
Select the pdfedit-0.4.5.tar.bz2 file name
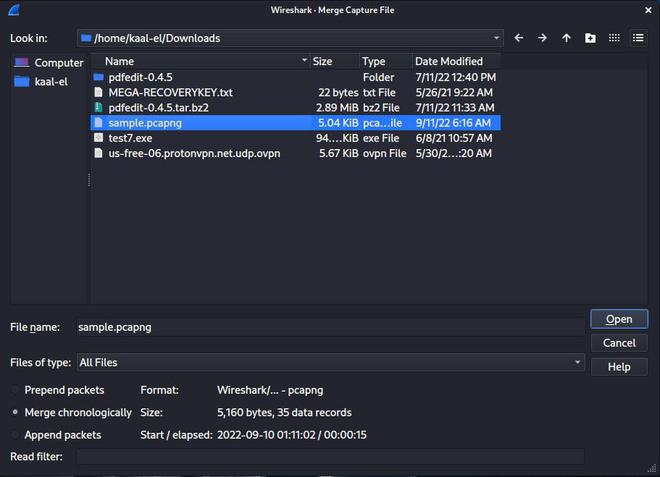(x=158, y=107)
